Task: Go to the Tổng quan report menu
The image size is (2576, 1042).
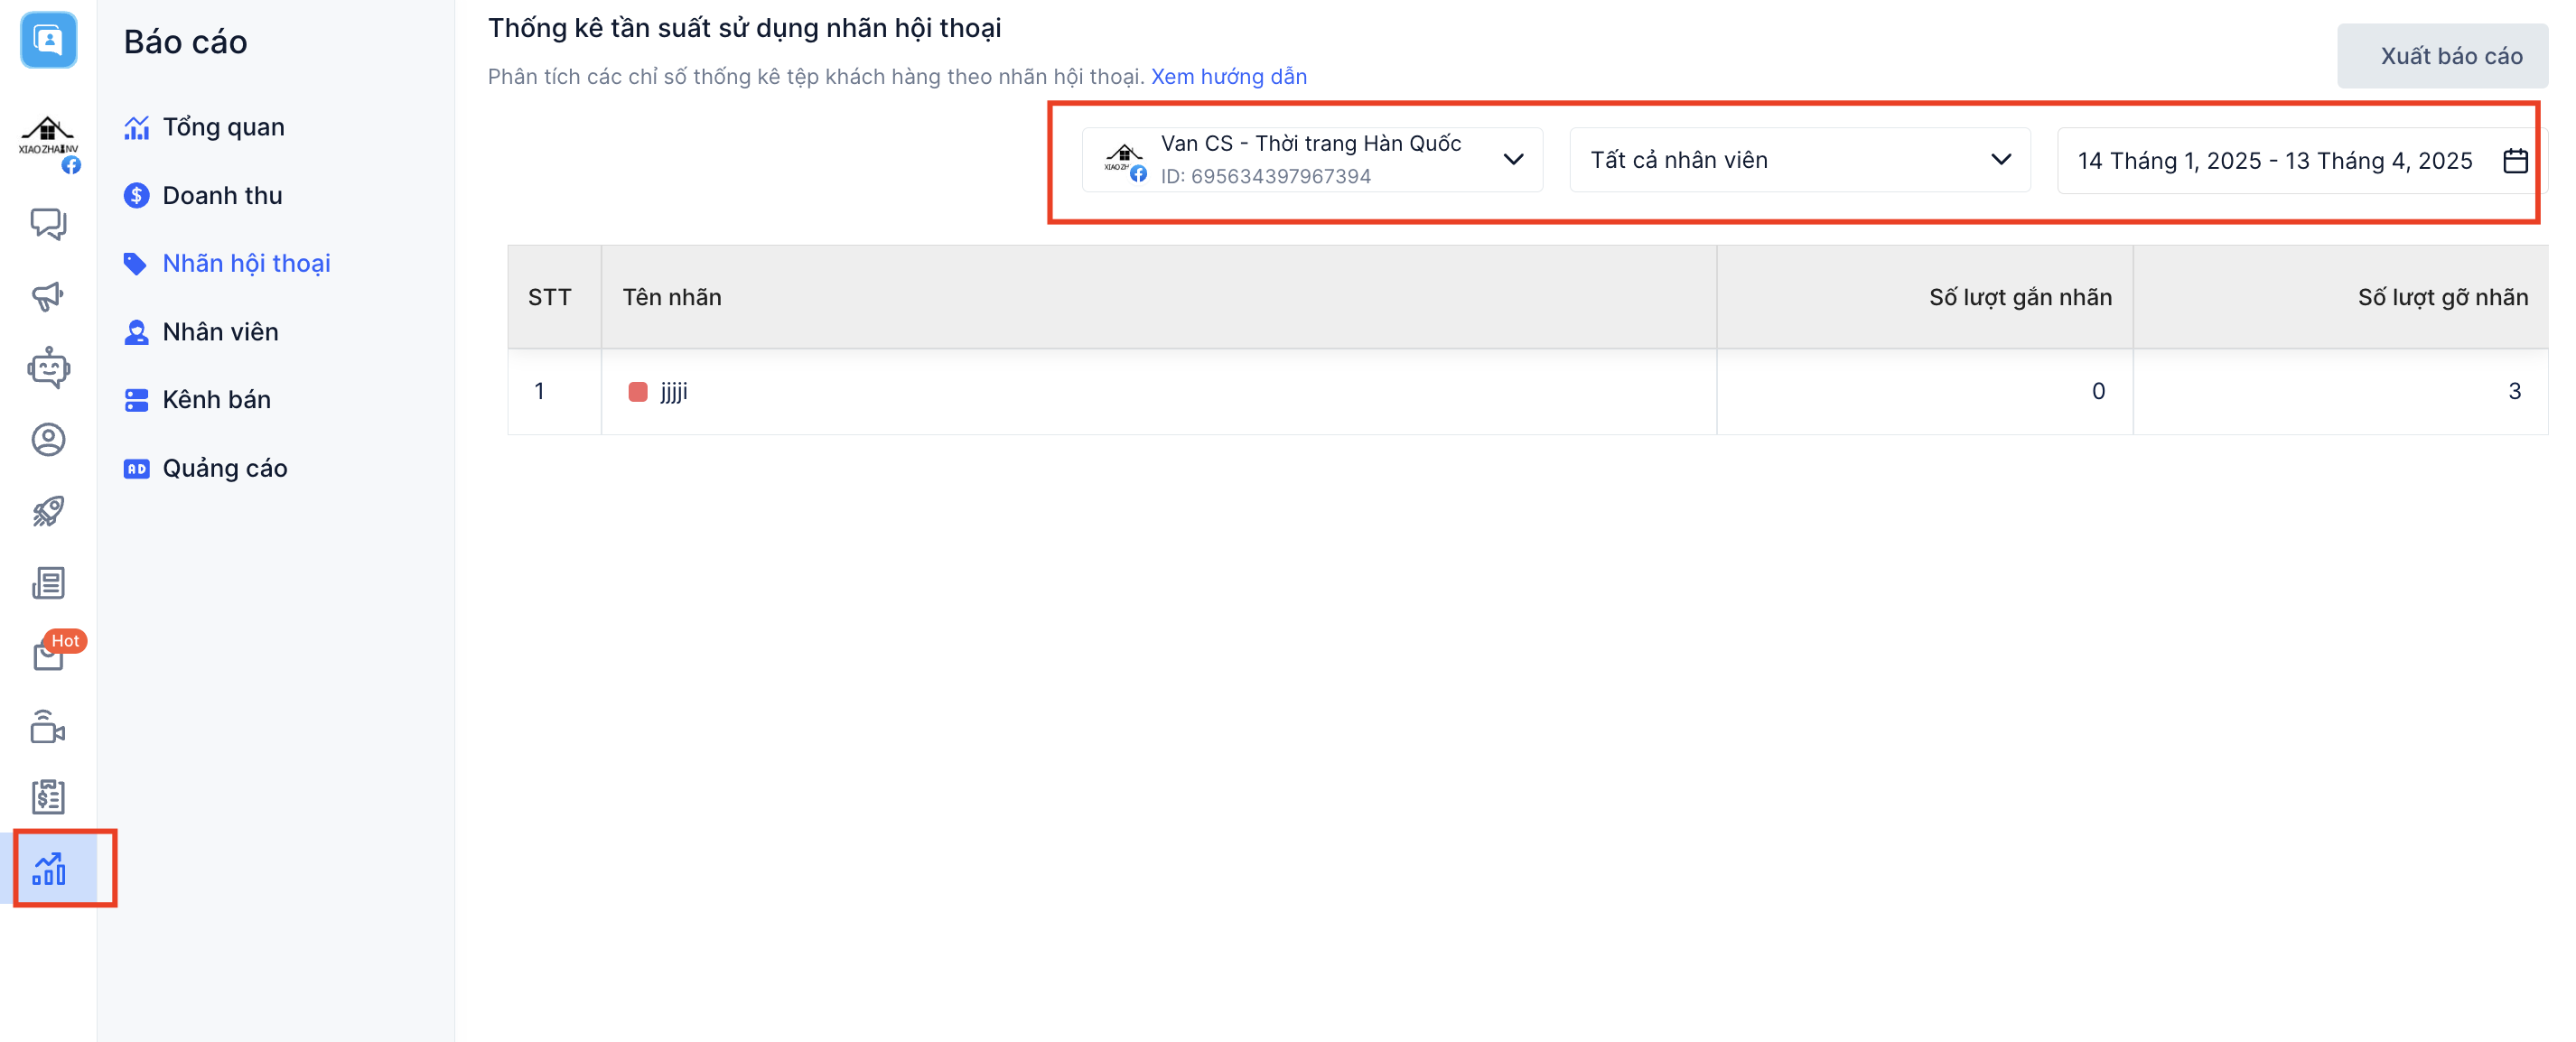Action: [x=223, y=127]
